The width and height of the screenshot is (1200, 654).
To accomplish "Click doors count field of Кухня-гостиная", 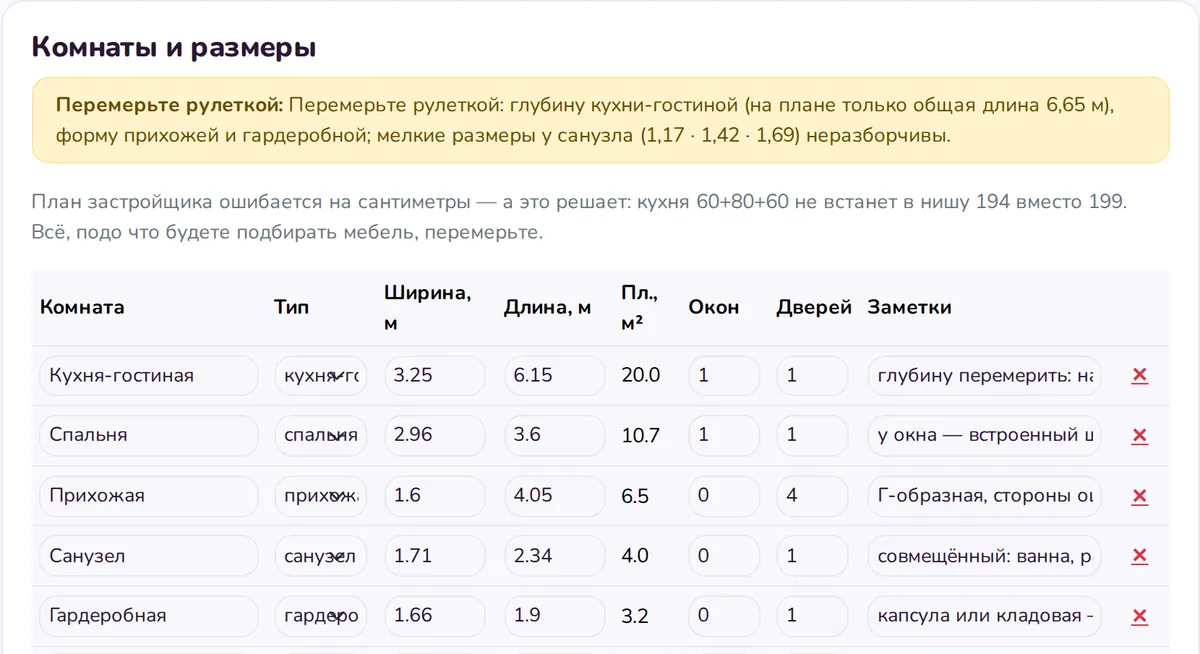I will tap(812, 376).
